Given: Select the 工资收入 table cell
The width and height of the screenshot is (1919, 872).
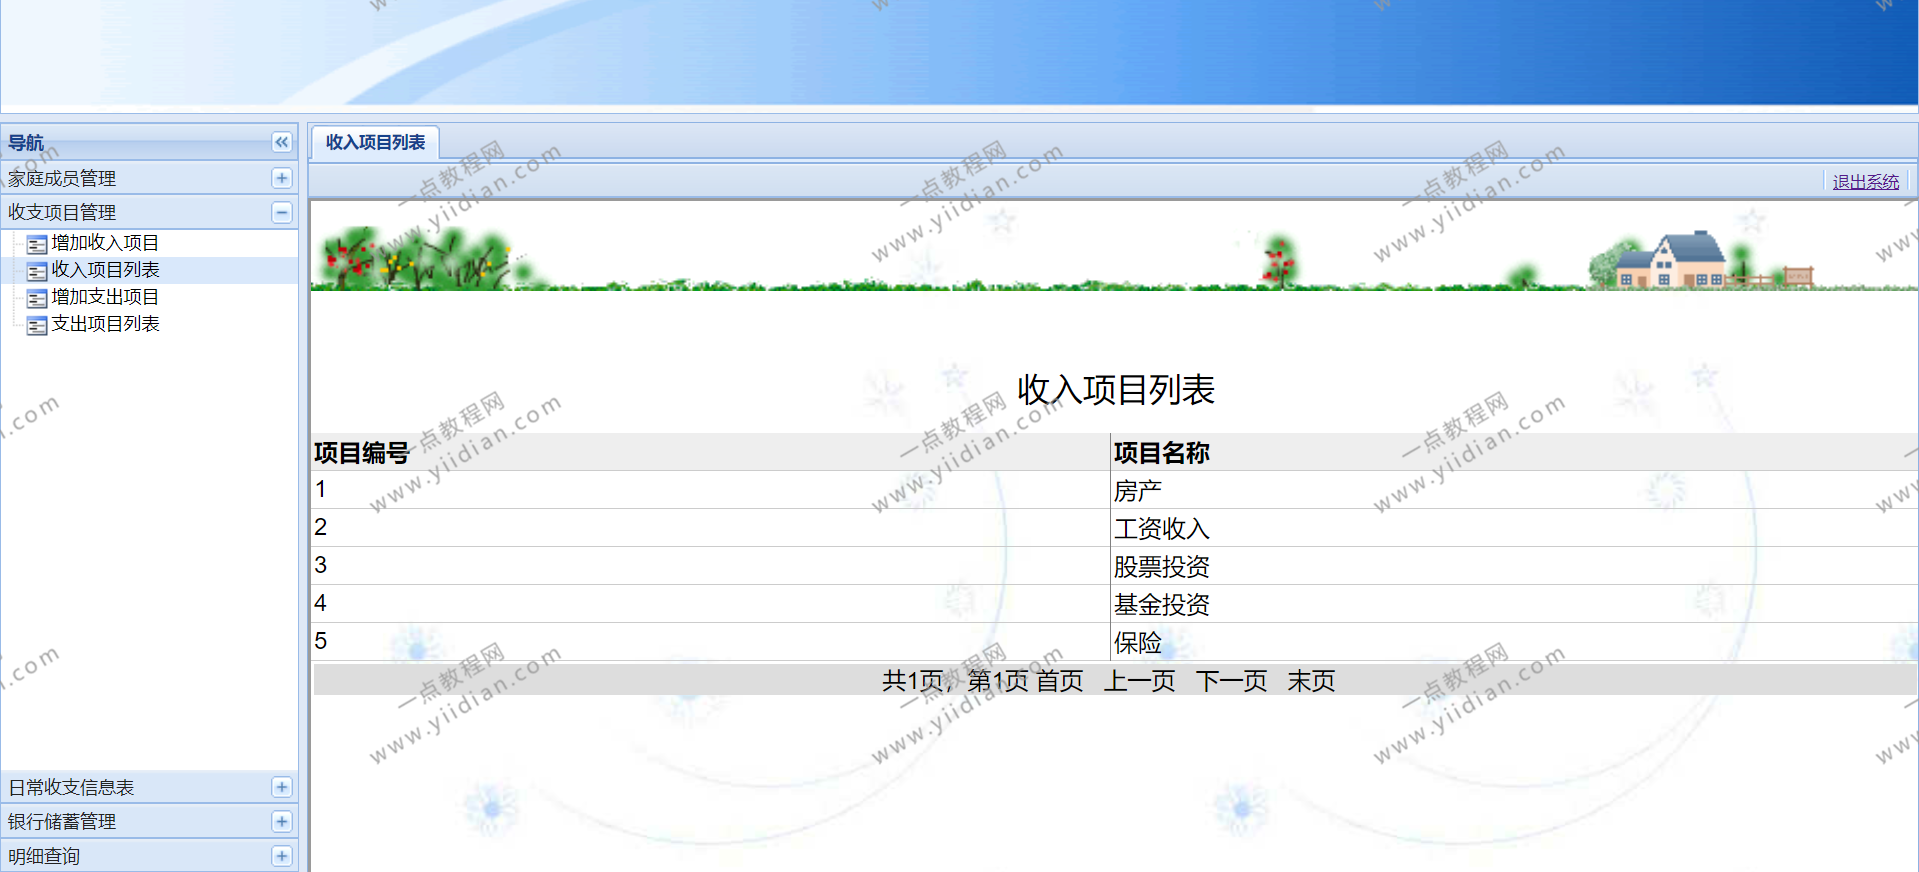Looking at the screenshot, I should point(1514,528).
